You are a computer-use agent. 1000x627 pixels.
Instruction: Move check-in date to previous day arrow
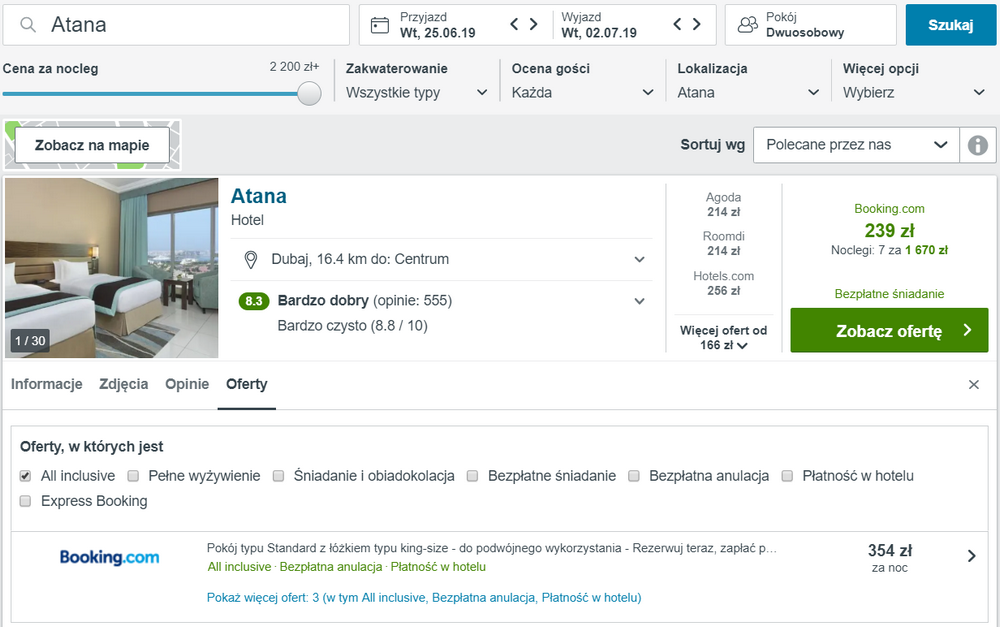(514, 24)
